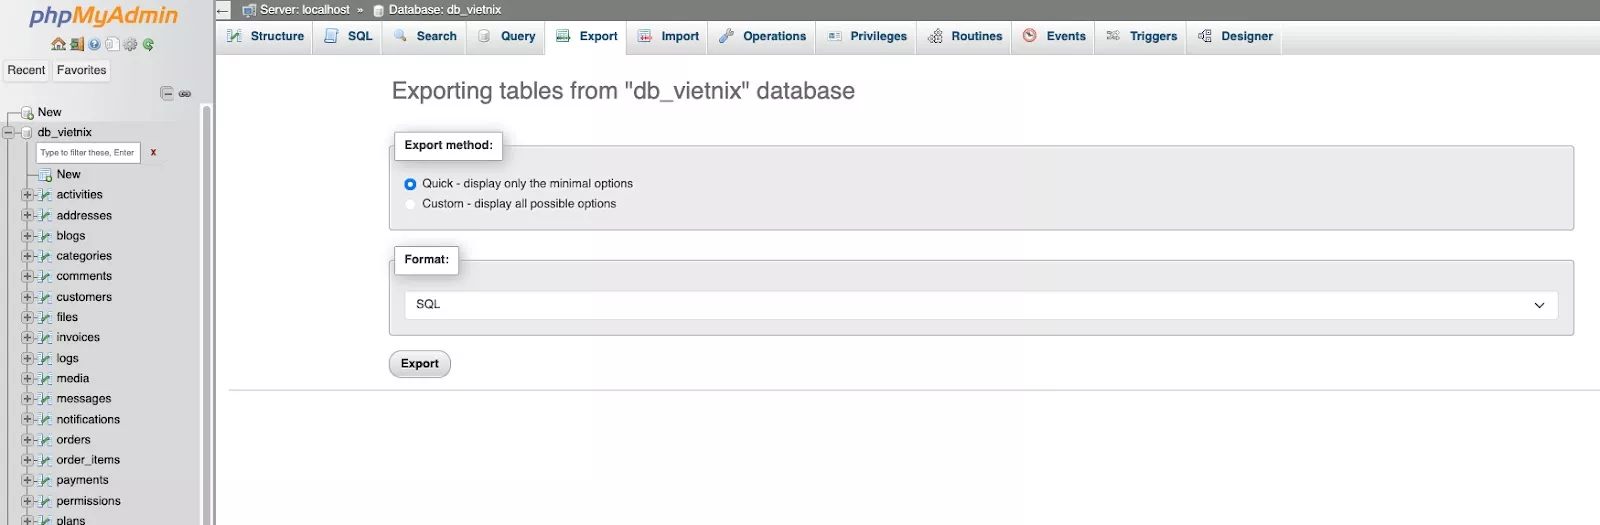Click the gear settings icon in sidebar
This screenshot has height=525, width=1600.
[130, 45]
